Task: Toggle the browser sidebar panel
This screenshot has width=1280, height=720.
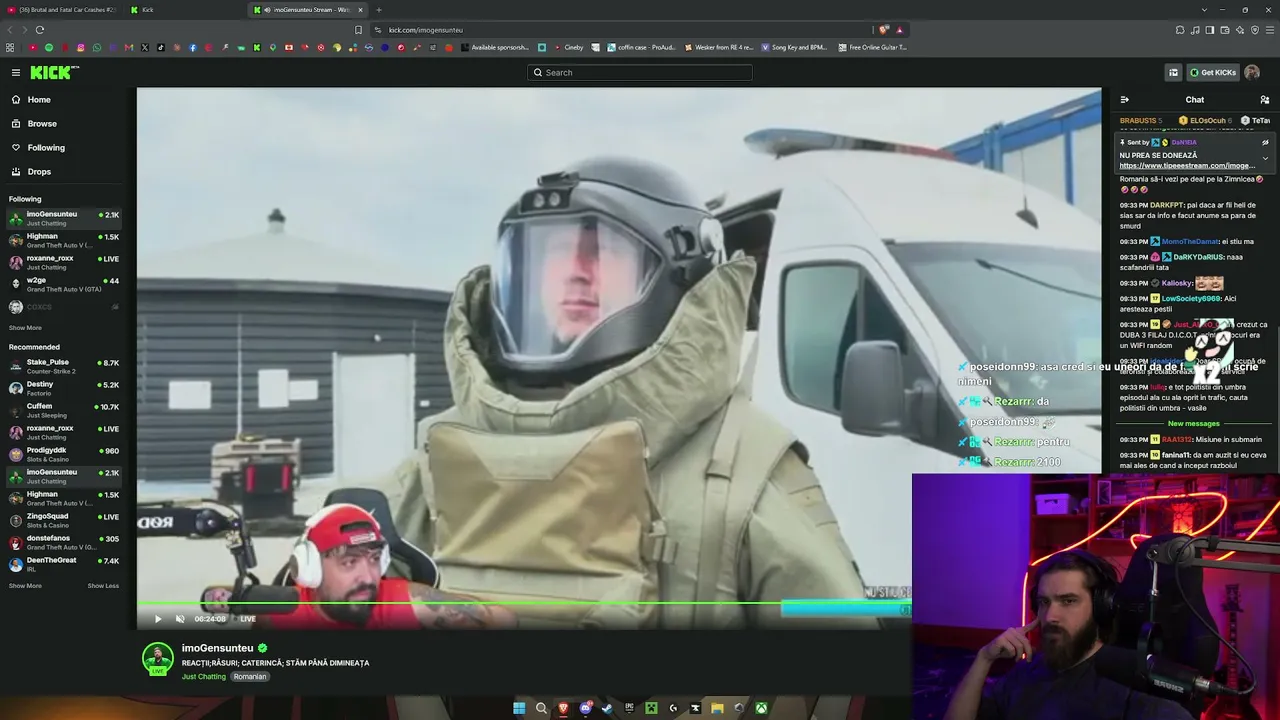Action: tap(1210, 30)
